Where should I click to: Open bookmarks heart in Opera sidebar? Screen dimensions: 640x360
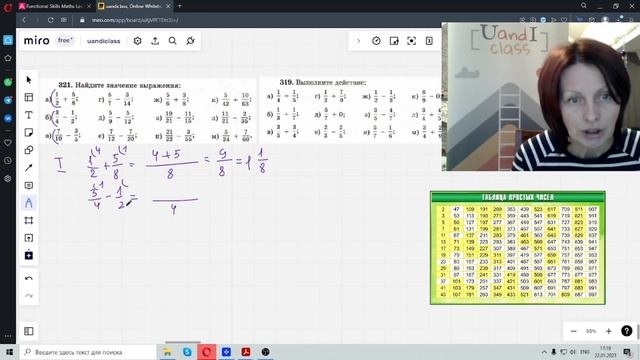(8, 143)
